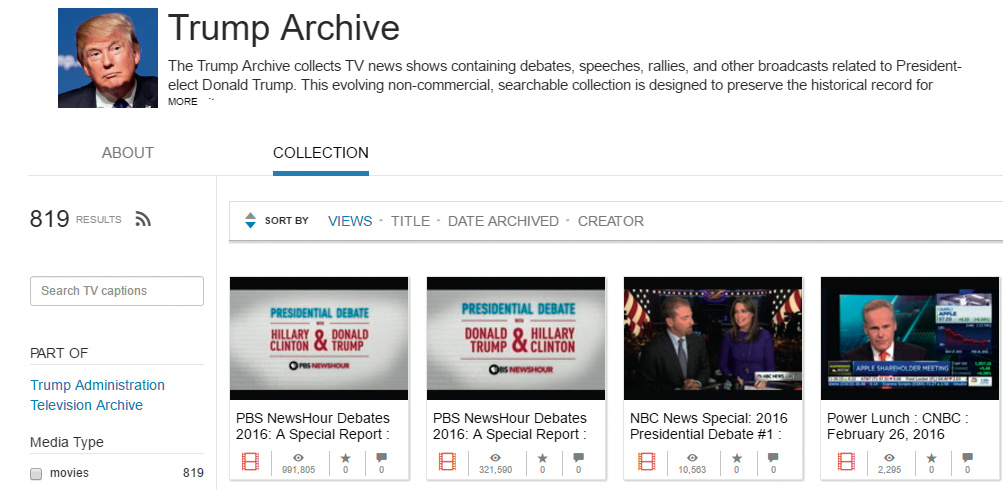Select the Collection tab

click(320, 153)
